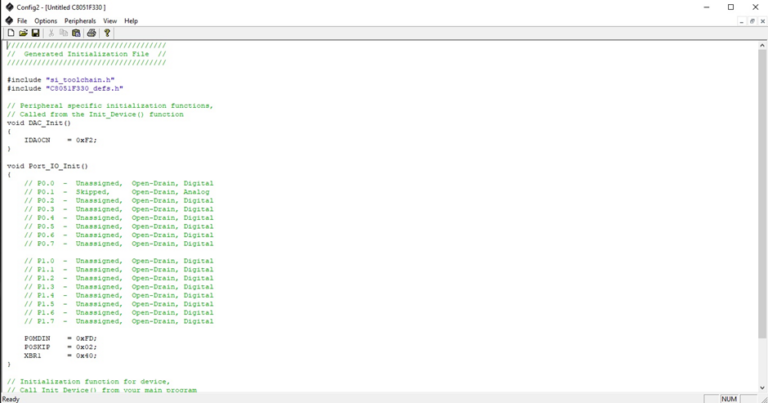
Task: Restore the inner document window
Action: 750,20
